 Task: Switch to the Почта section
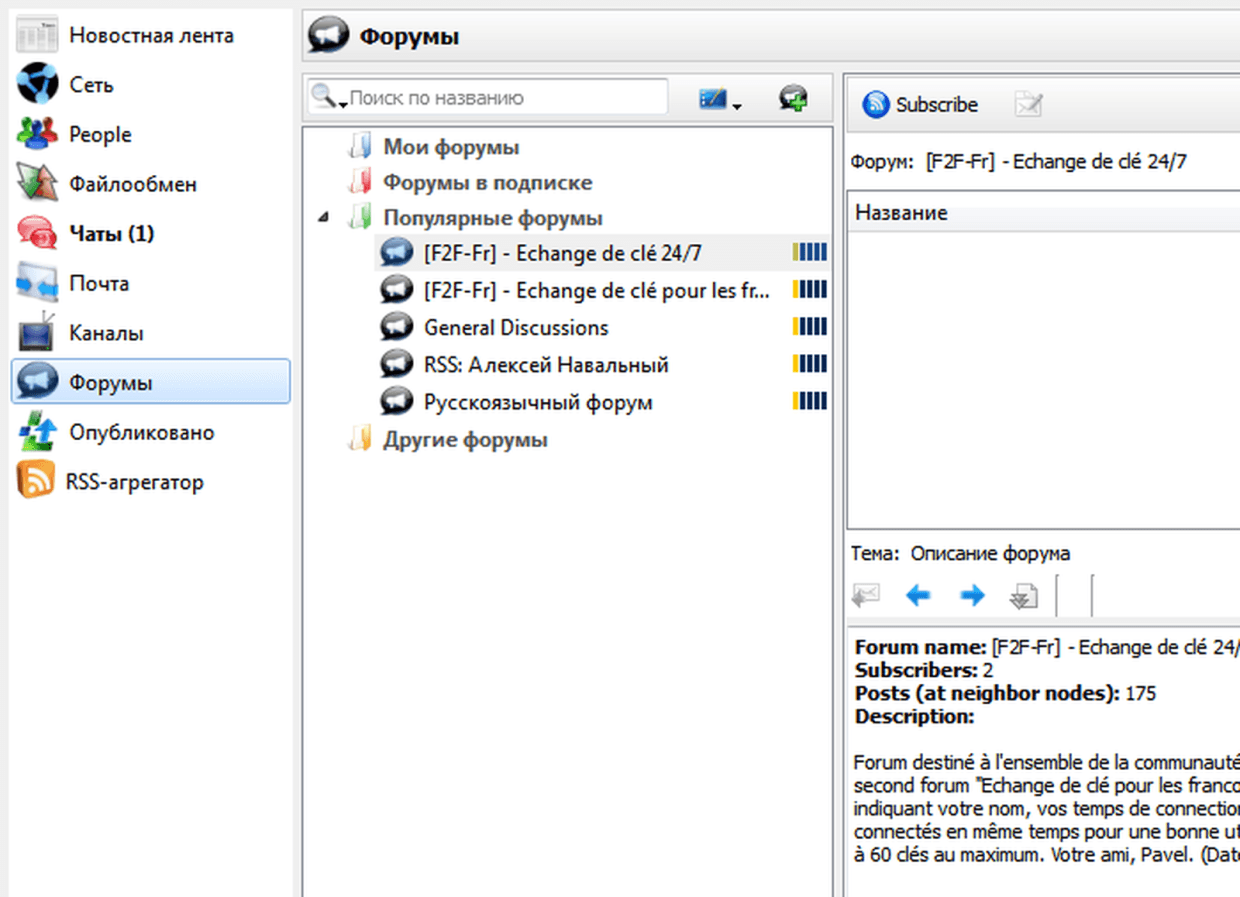pos(98,284)
